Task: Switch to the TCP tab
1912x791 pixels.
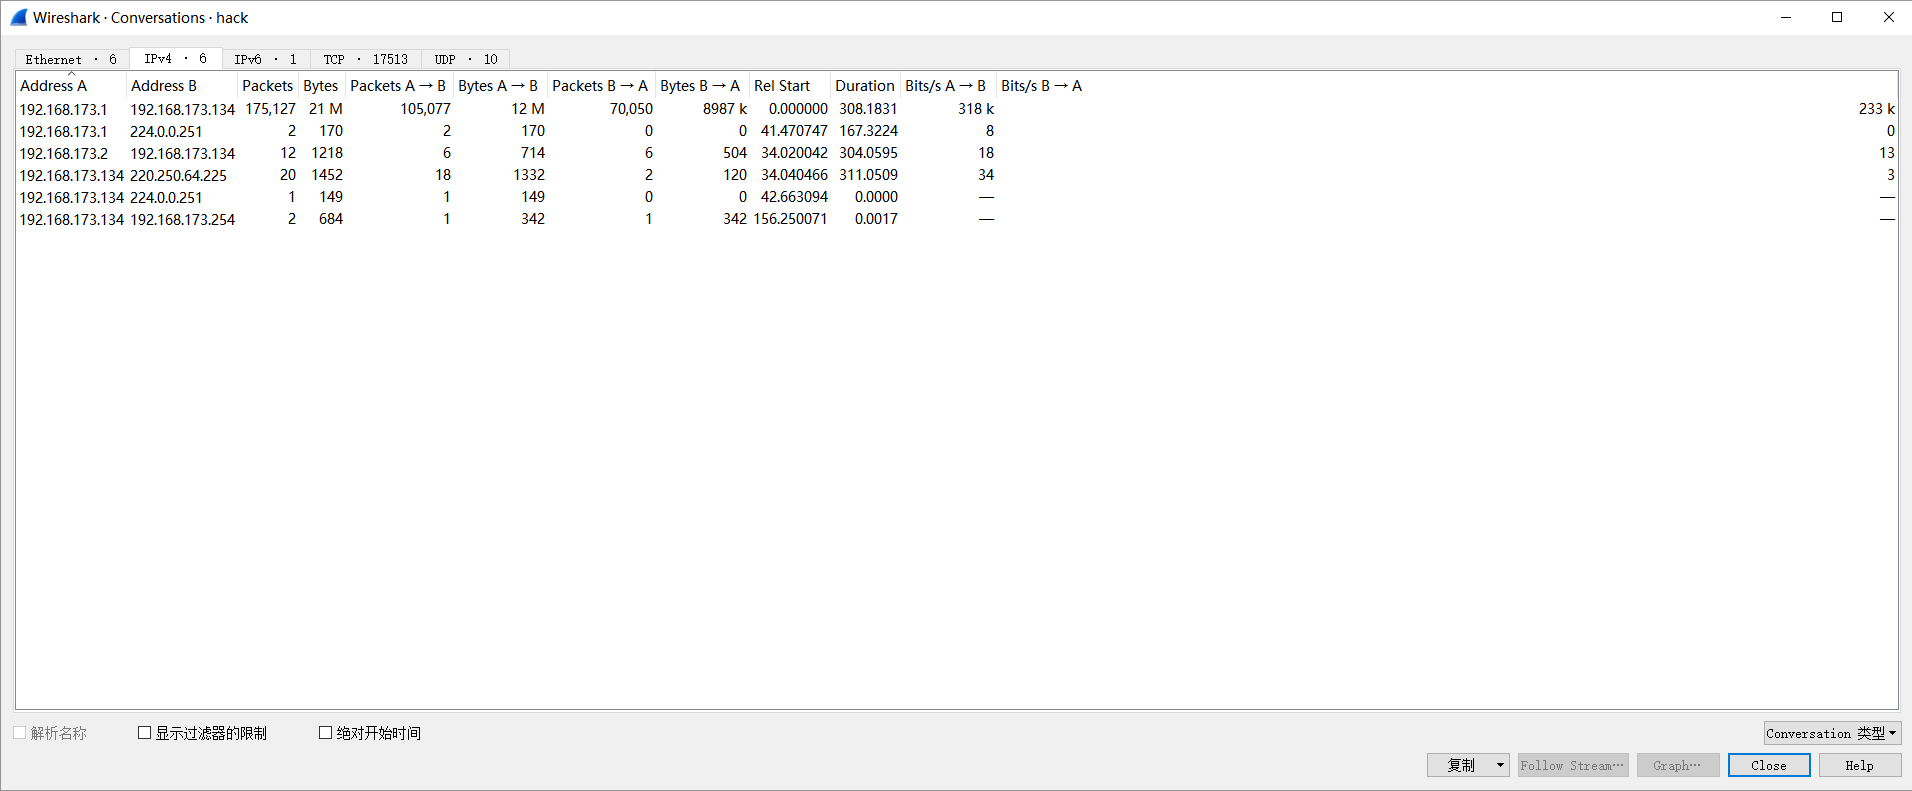Action: pos(365,59)
